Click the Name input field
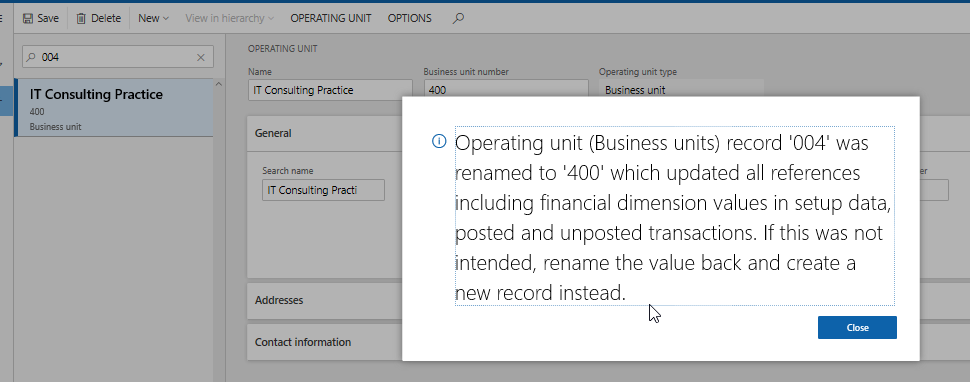Screen dimensions: 970x382 pyautogui.click(x=330, y=90)
